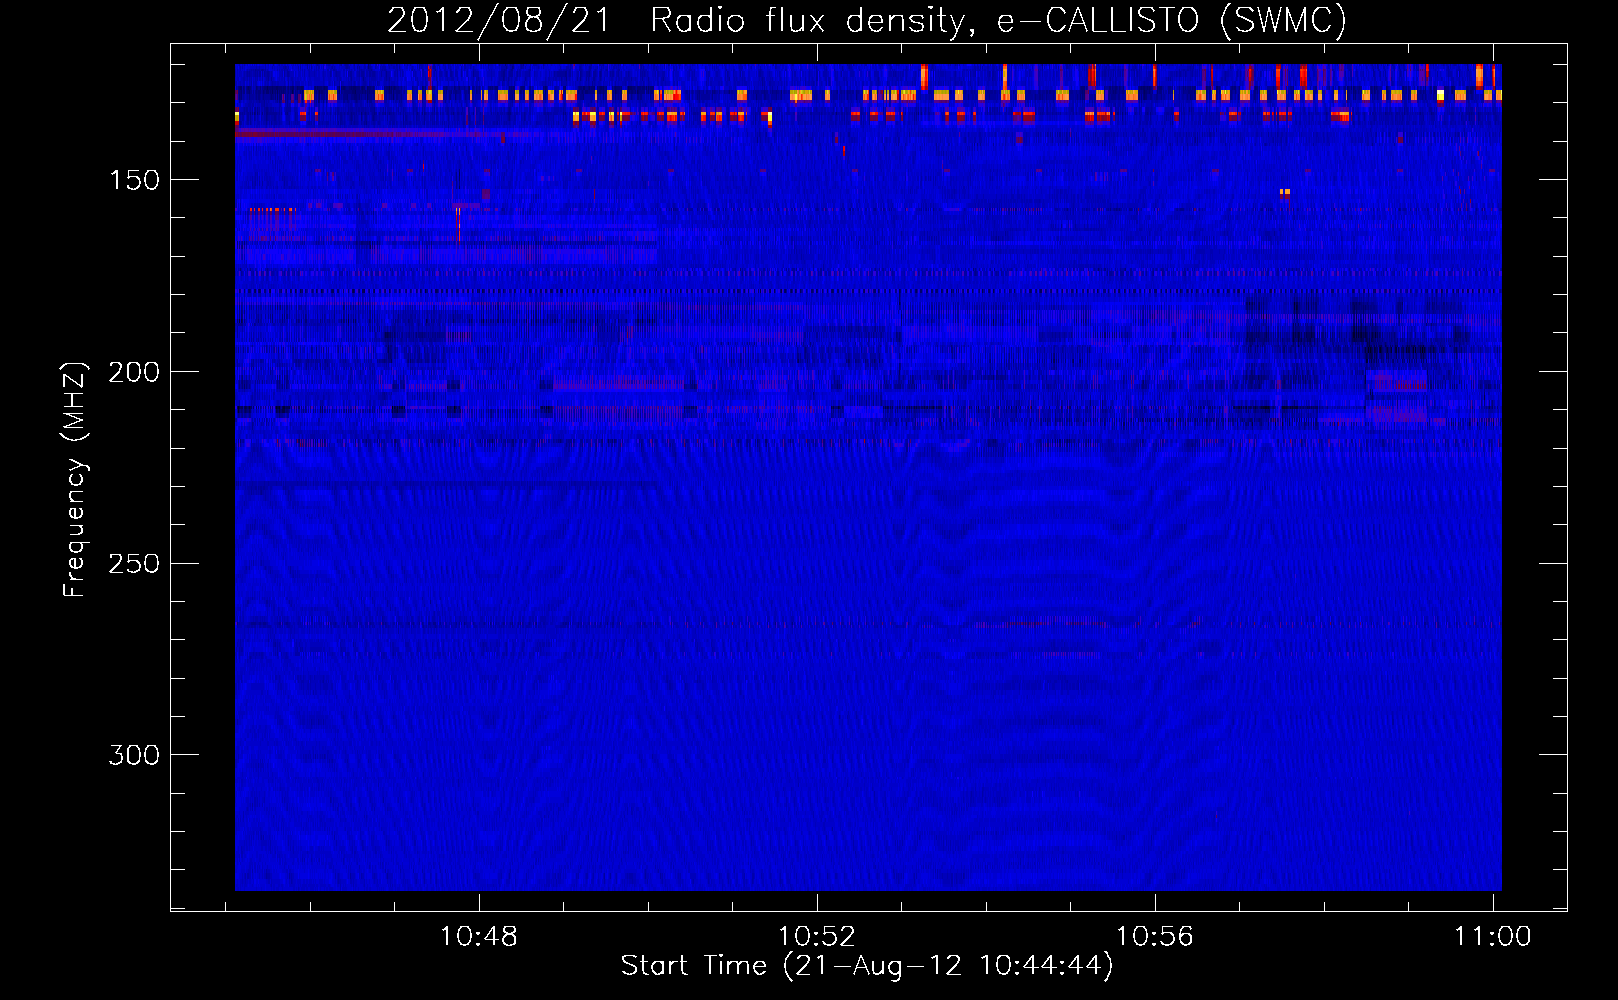The image size is (1618, 1000).
Task: Click the 300 frequency tick label
Action: (134, 755)
